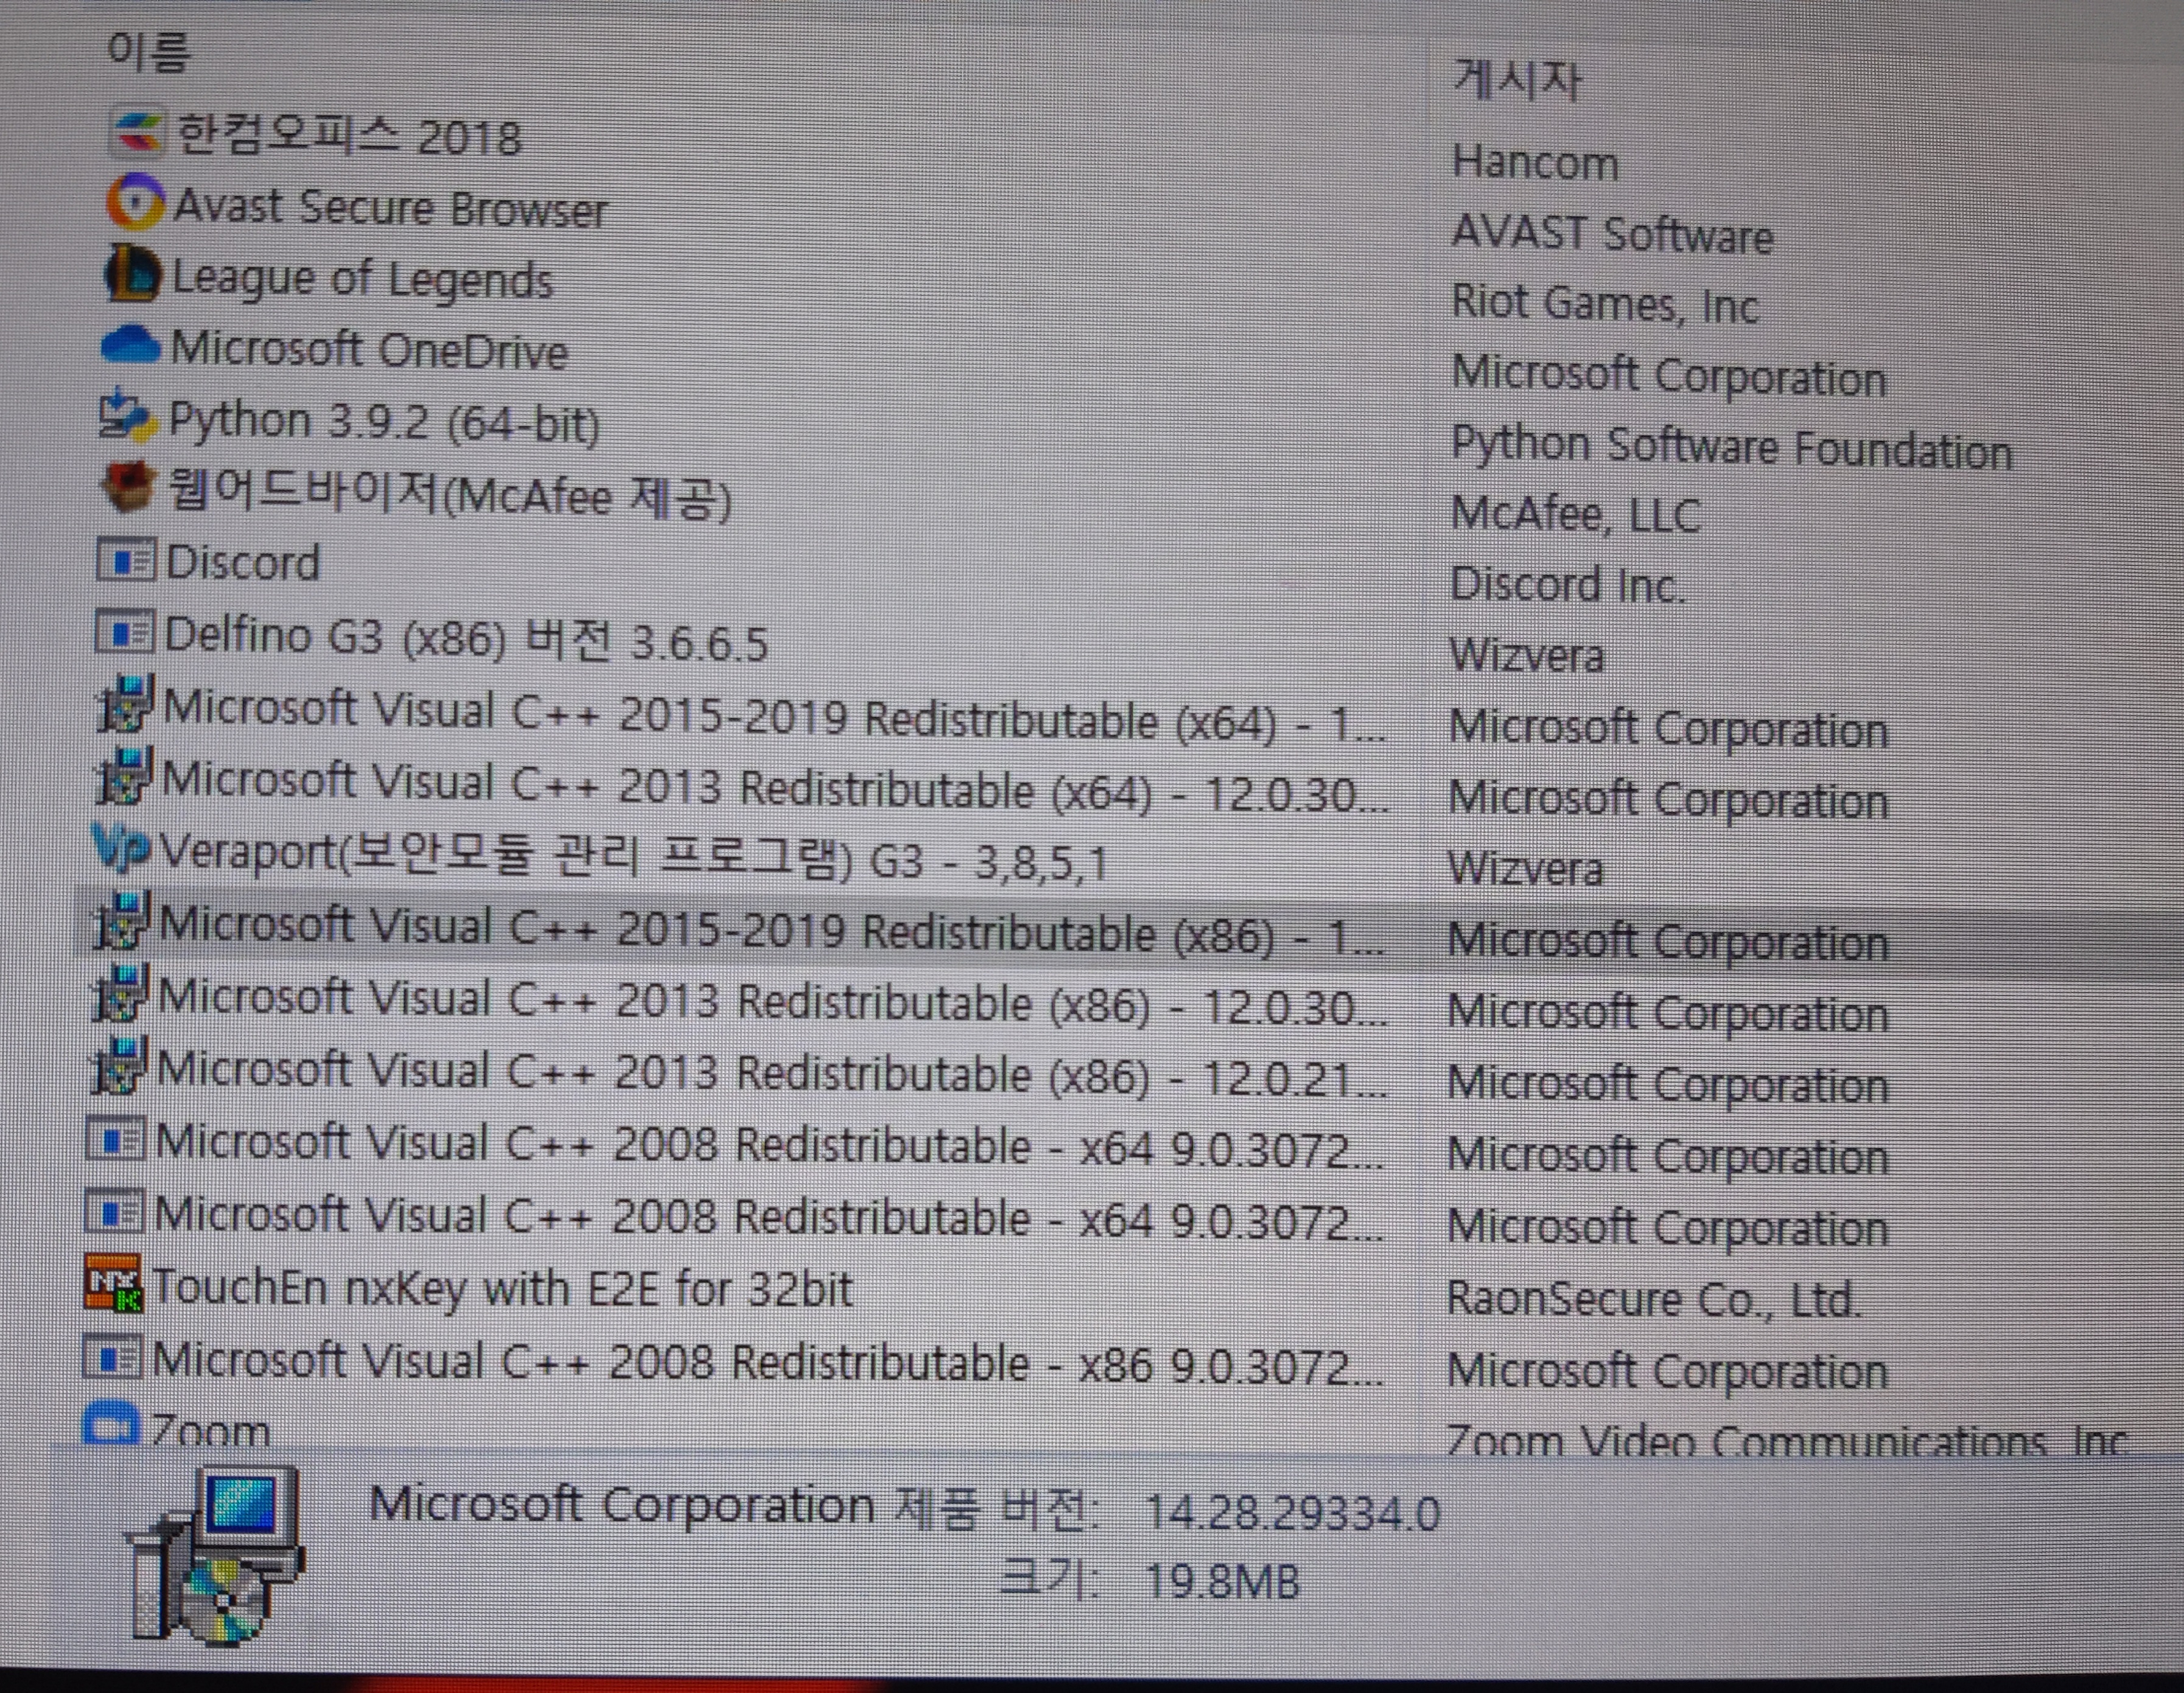Select Python 3.9.2 (64-bit) entry
Image resolution: width=2184 pixels, height=1693 pixels.
[384, 422]
